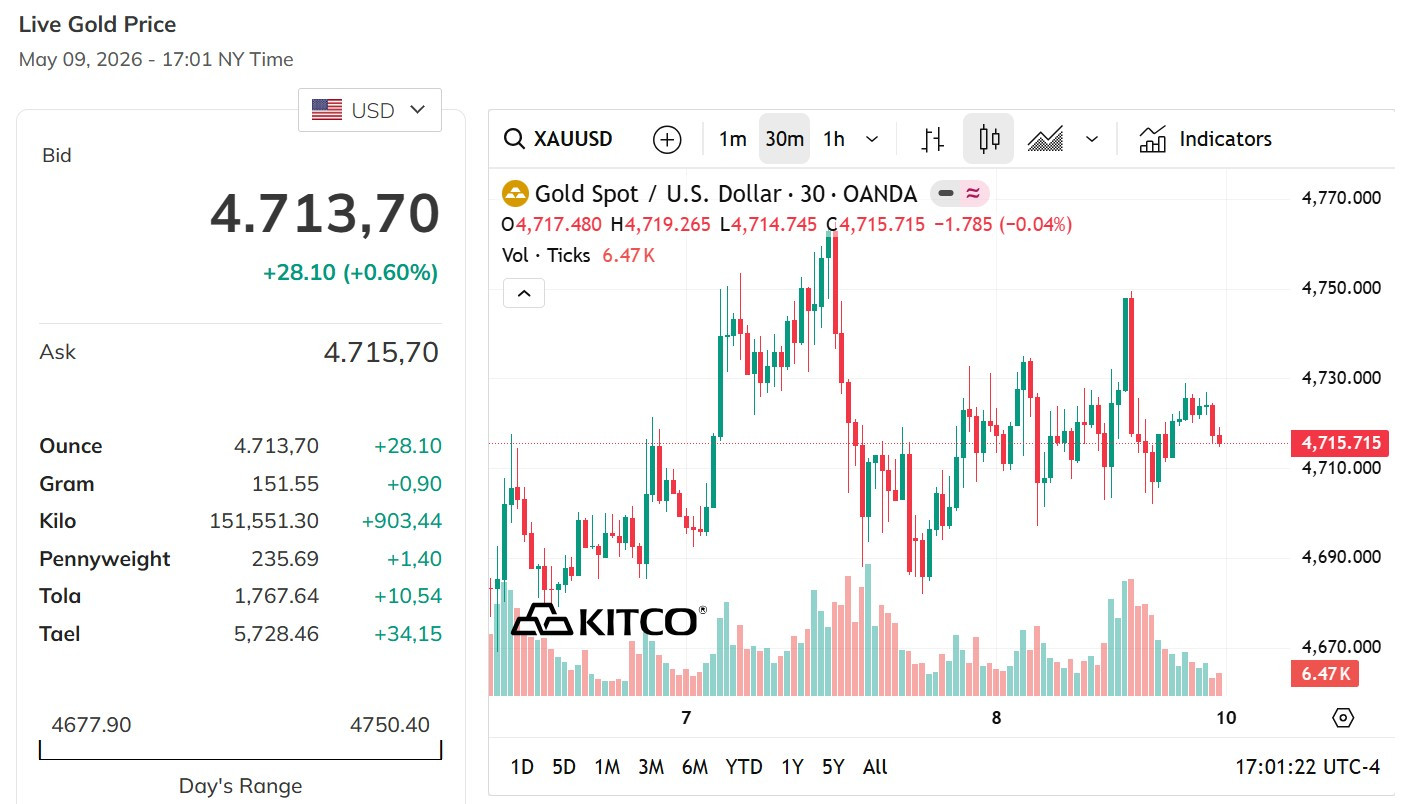This screenshot has height=804, width=1411.
Task: Add a compare symbol with plus icon
Action: (667, 139)
